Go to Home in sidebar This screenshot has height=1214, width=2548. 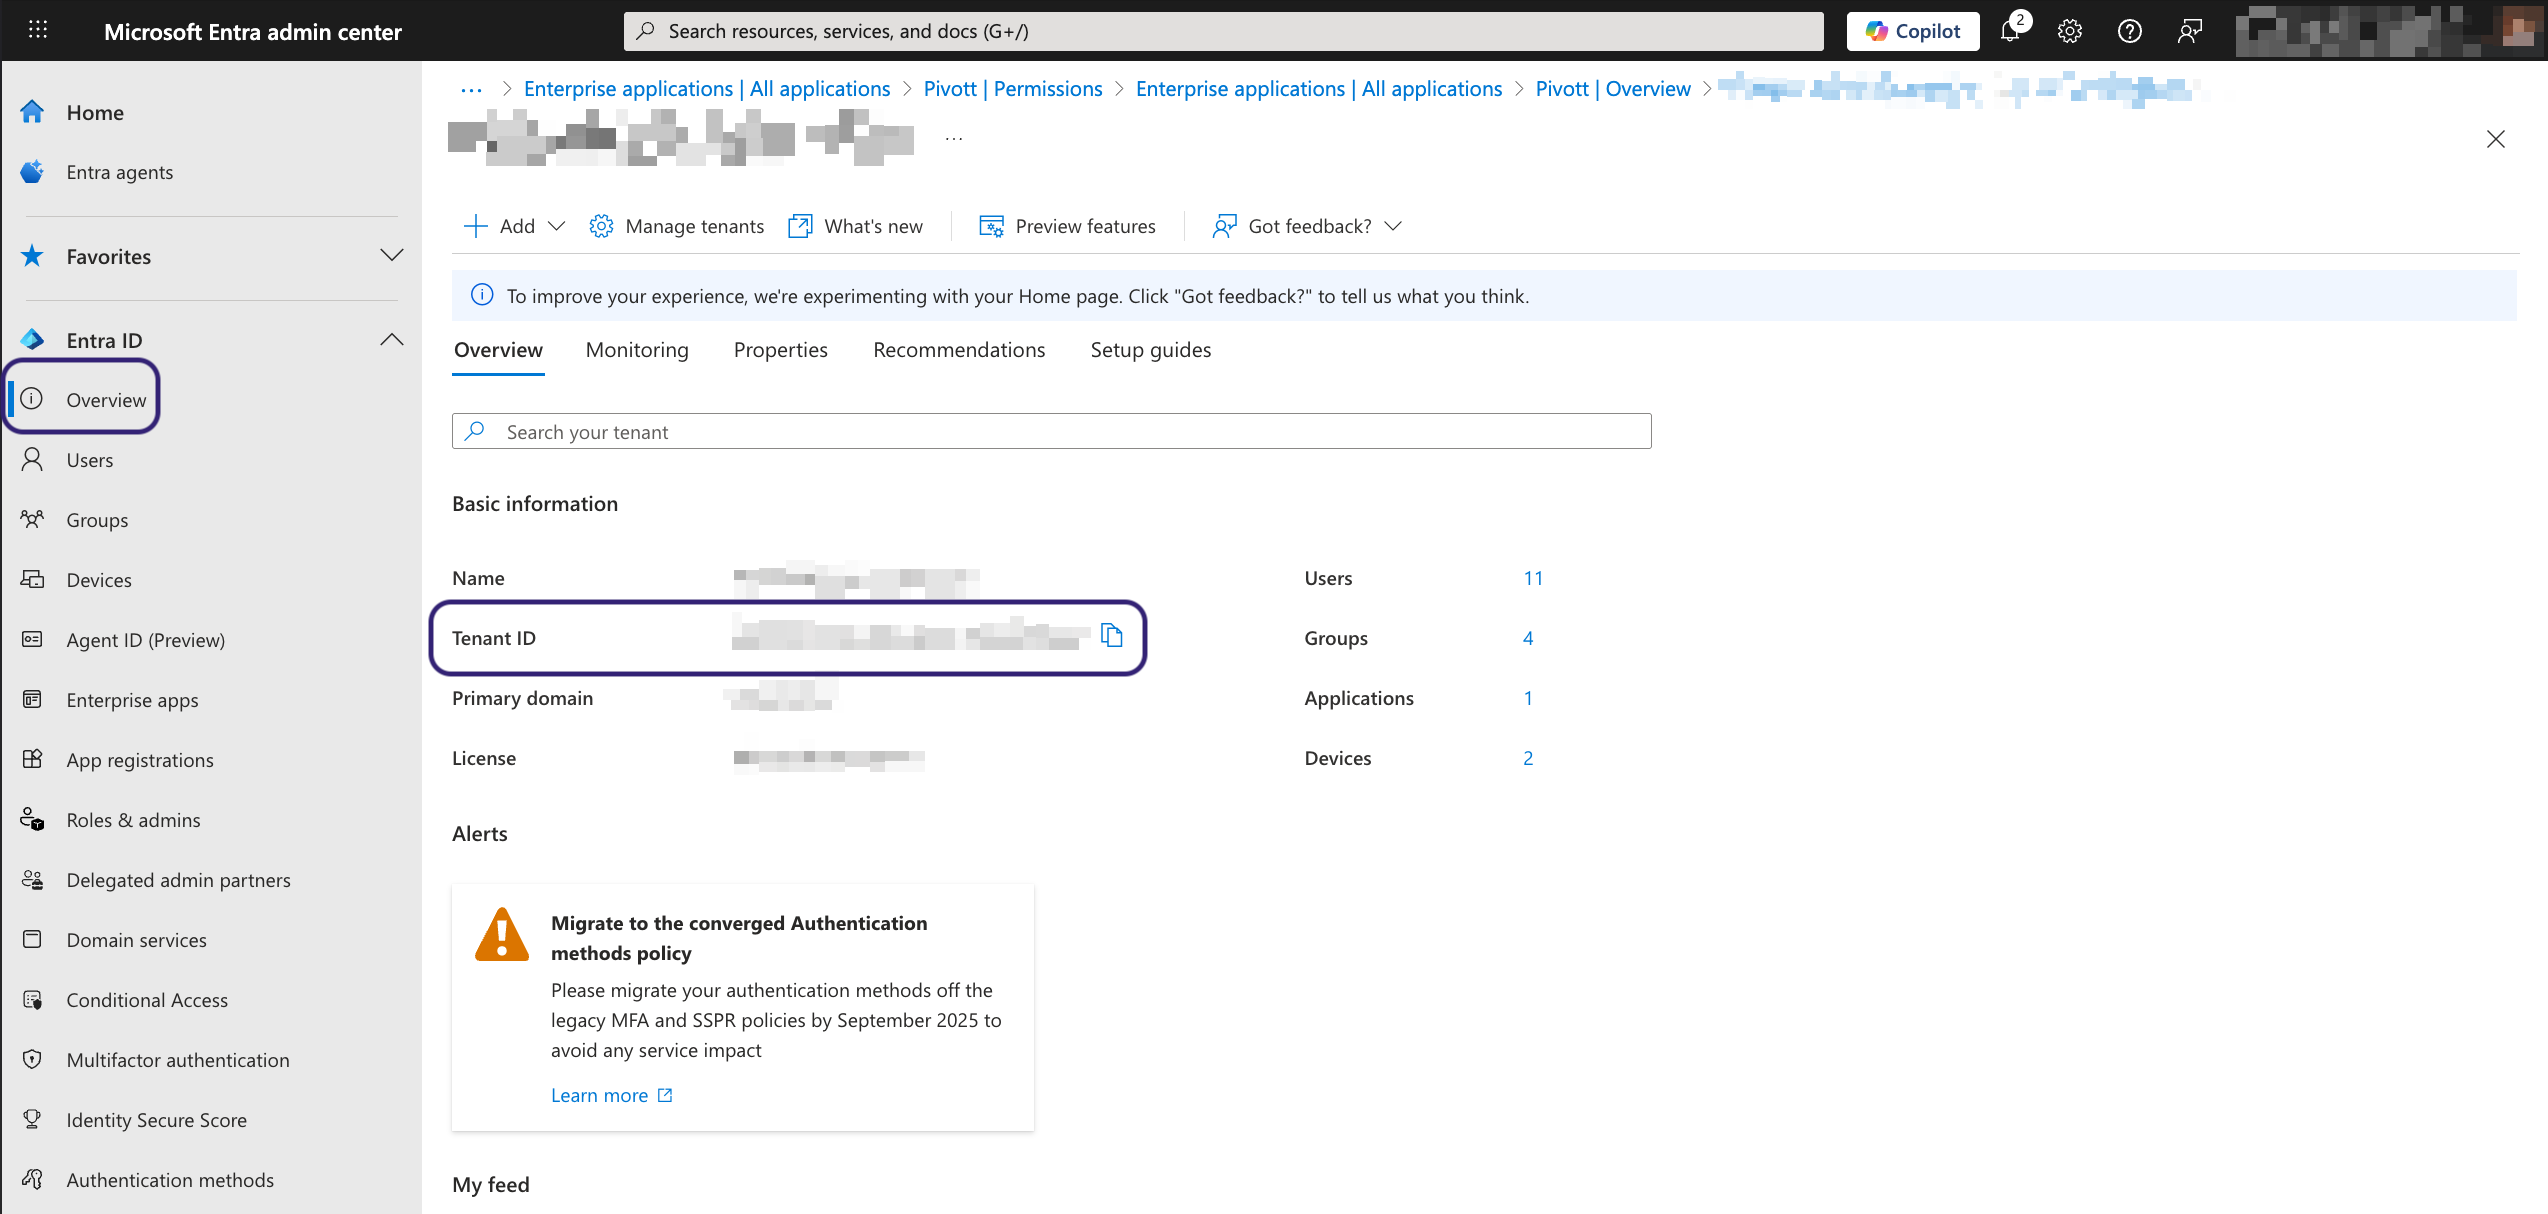click(95, 113)
